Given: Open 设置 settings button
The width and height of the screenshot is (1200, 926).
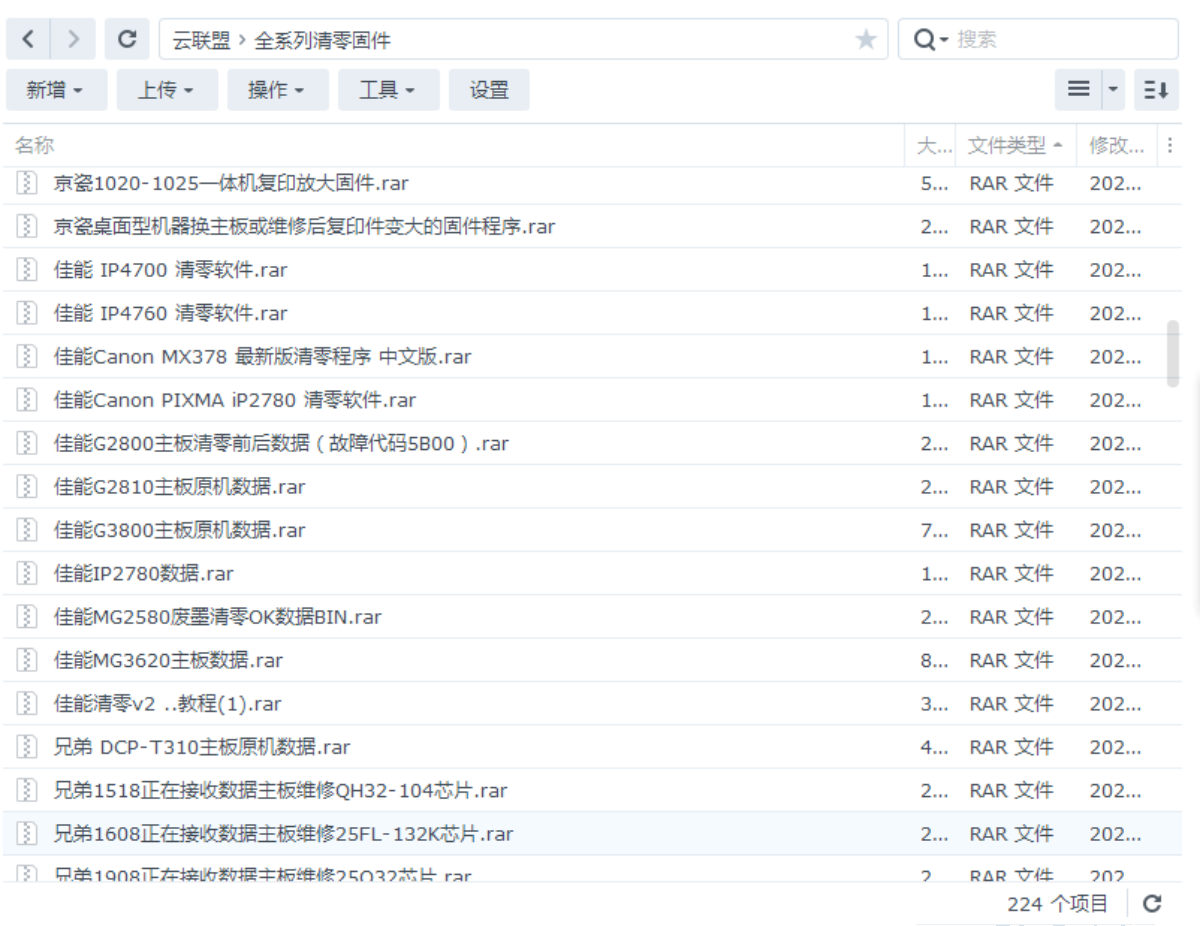Looking at the screenshot, I should tap(489, 90).
